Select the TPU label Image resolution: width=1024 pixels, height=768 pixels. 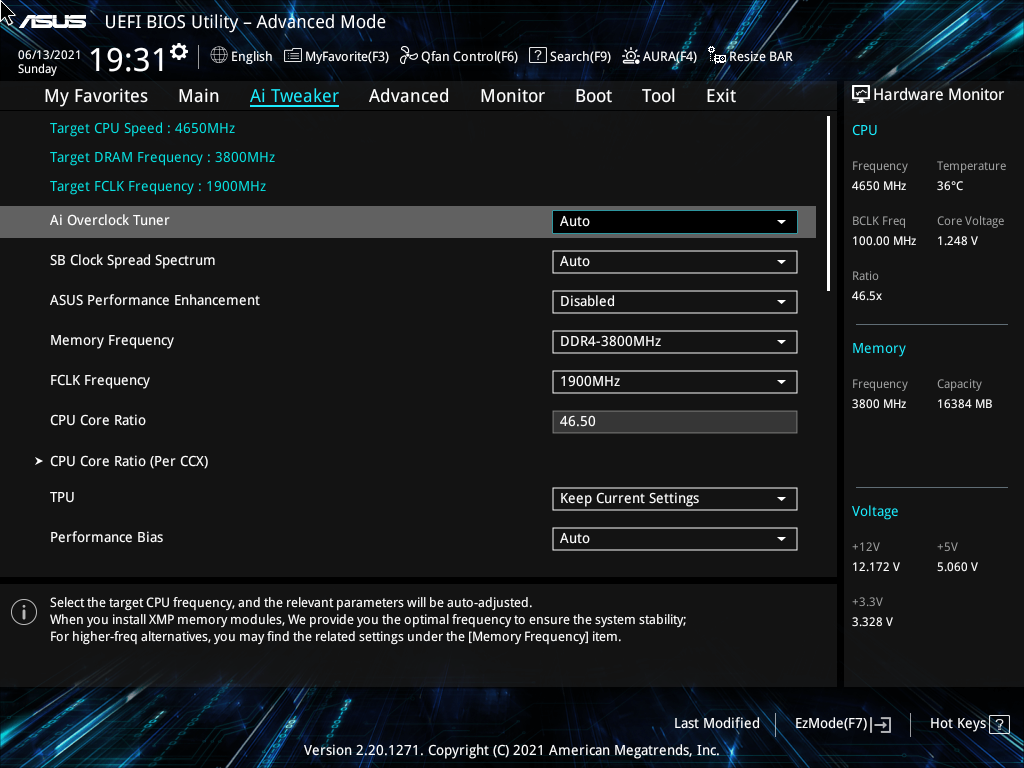tap(62, 498)
